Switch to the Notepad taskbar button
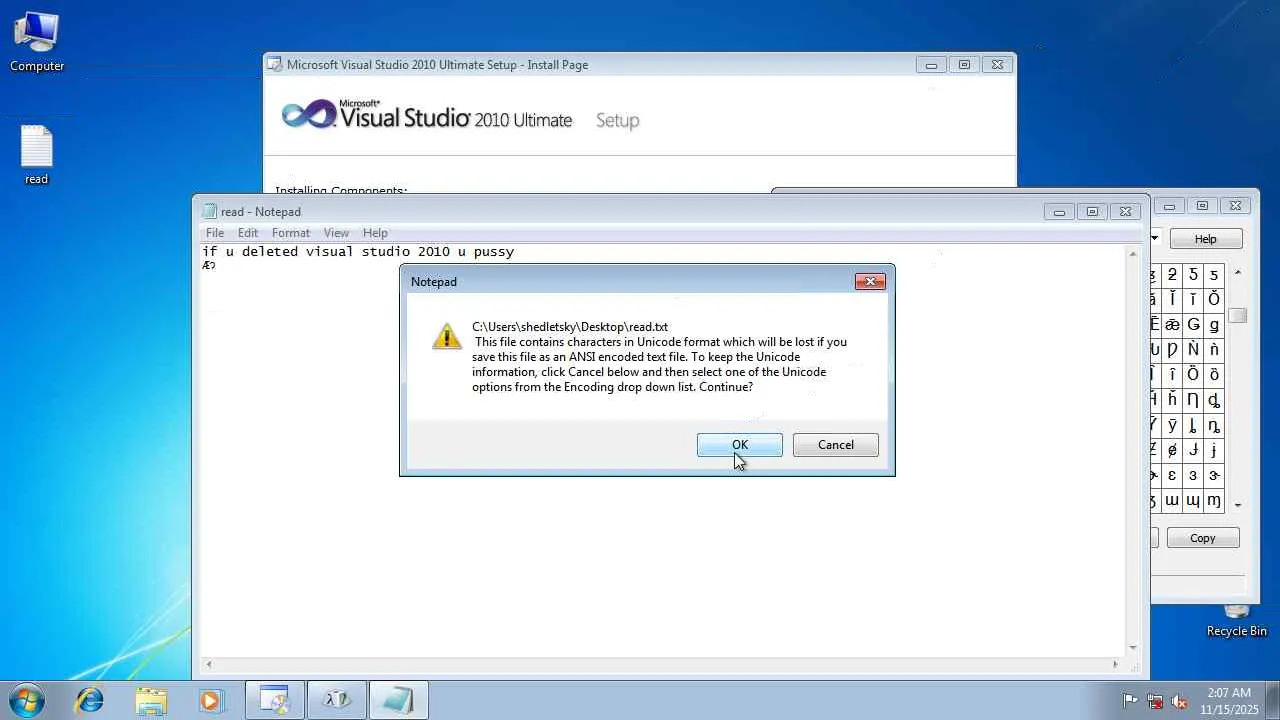This screenshot has width=1280, height=720. 398,700
